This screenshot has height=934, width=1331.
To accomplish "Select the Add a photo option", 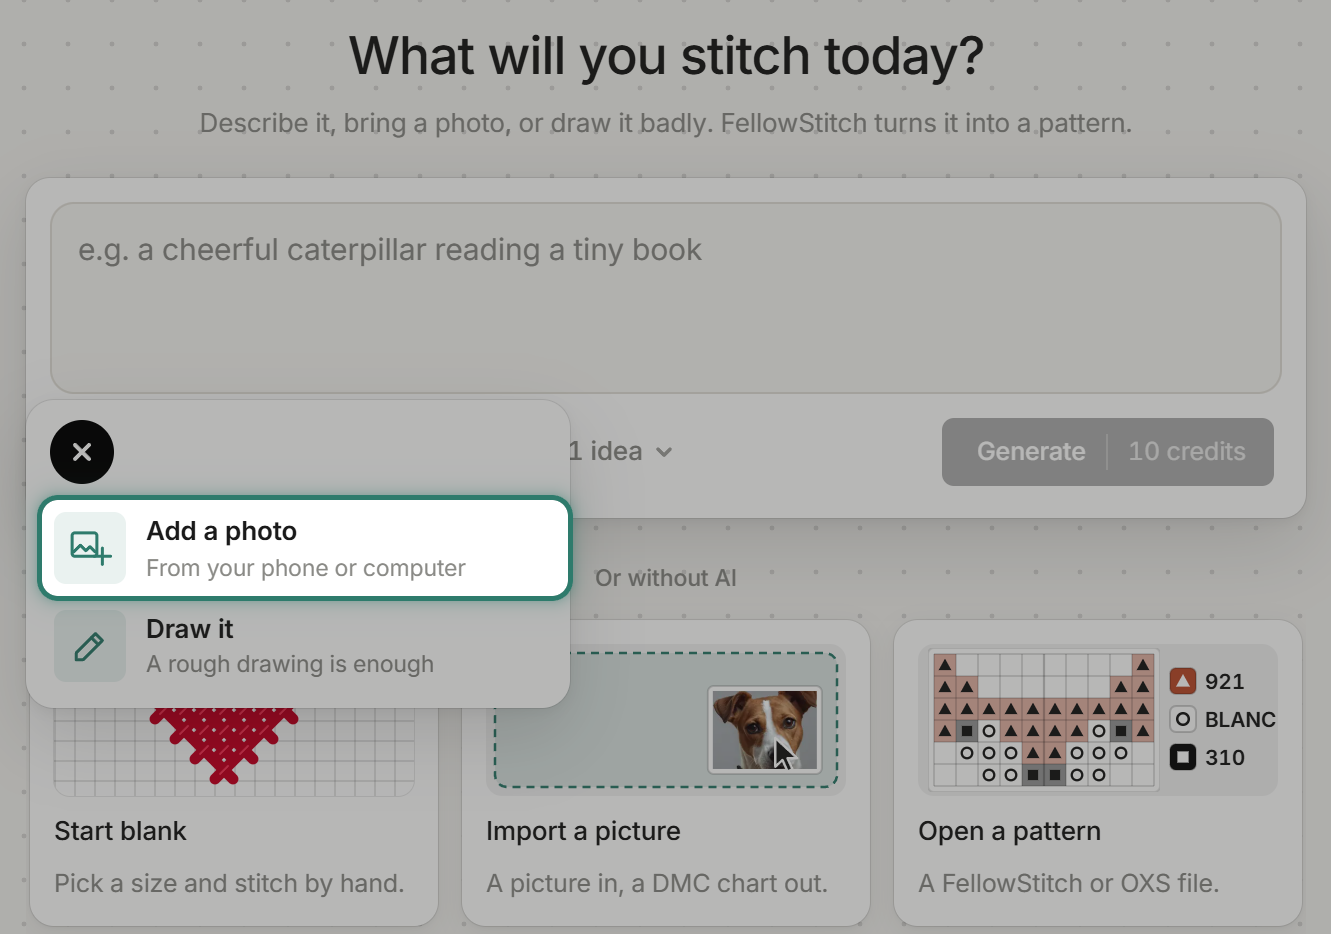I will point(305,548).
